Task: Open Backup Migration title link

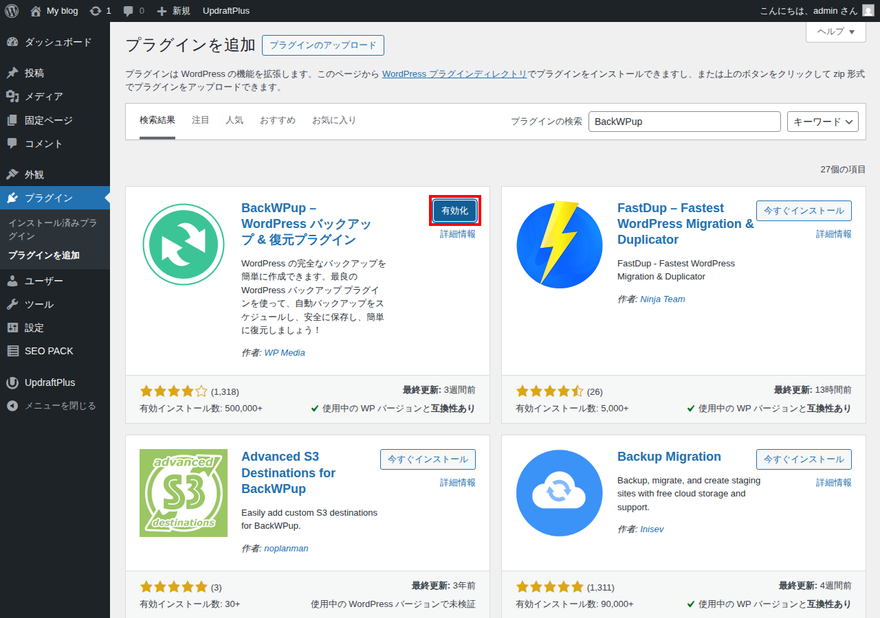Action: coord(669,457)
